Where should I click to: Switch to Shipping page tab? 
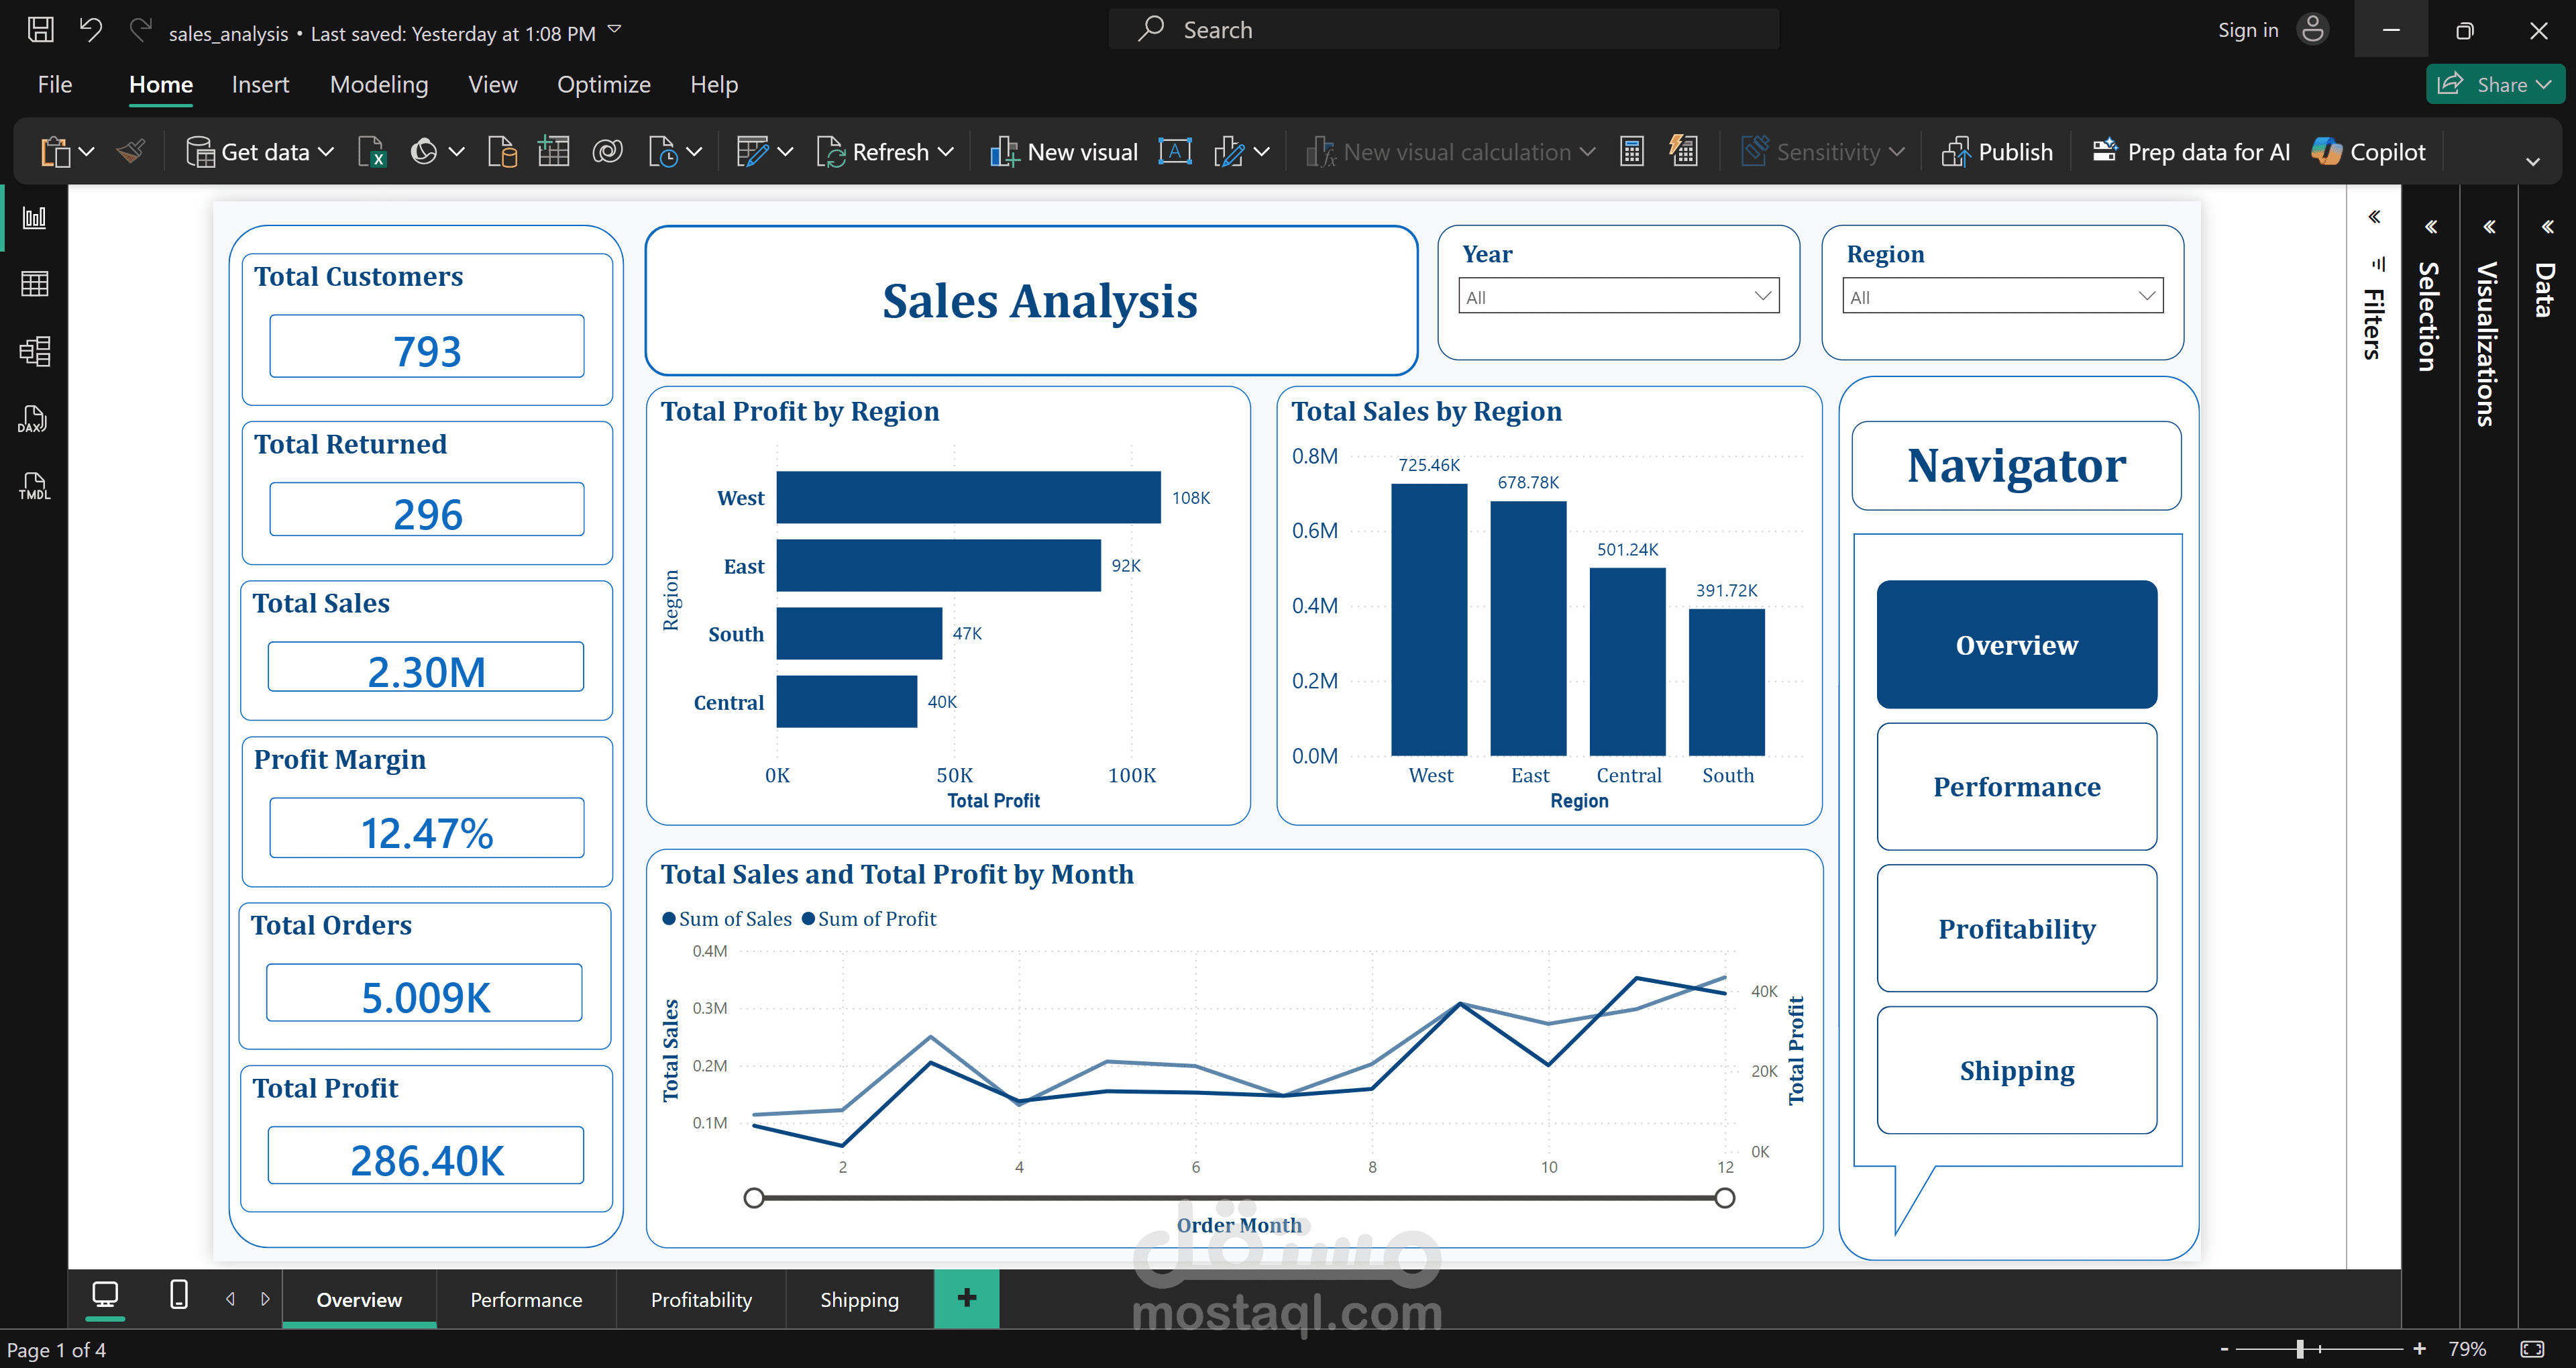point(860,1300)
